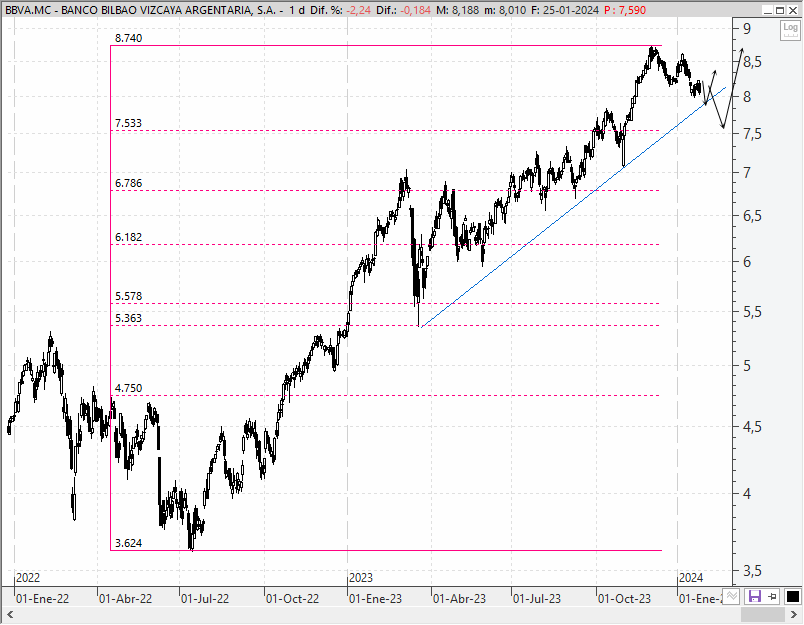Image resolution: width=804 pixels, height=625 pixels.
Task: Click the 01-Jul-22 date label
Action: (x=205, y=598)
